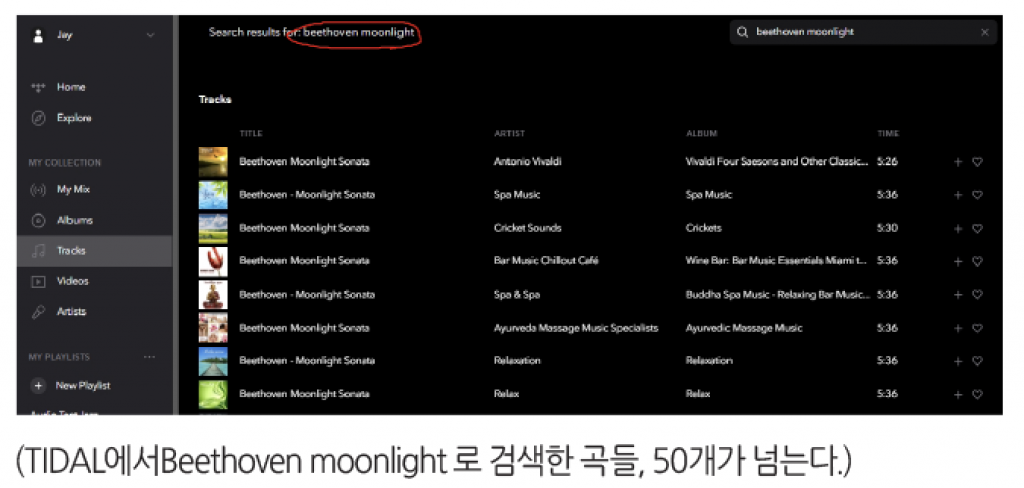Open album Buddha Spa Music - Relaxing Bar Music
Image resolution: width=1024 pixels, height=488 pixels.
pos(778,295)
